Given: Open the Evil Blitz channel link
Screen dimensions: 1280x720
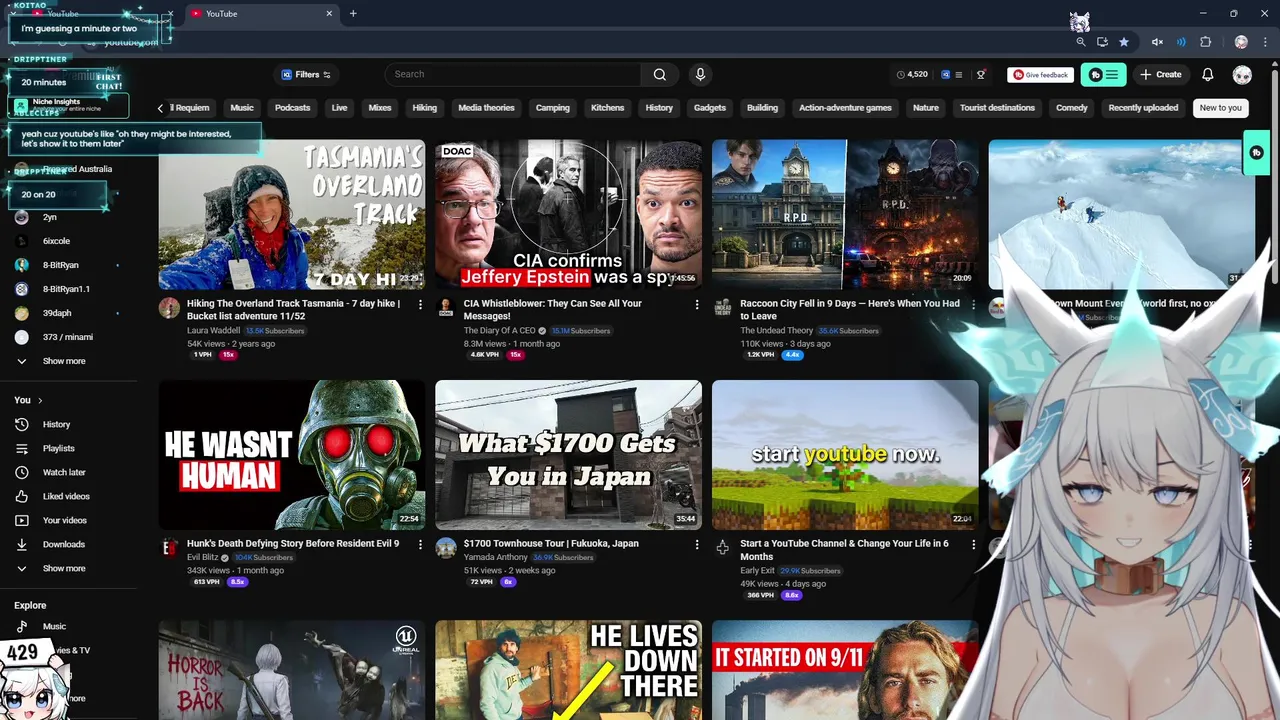Looking at the screenshot, I should point(202,558).
